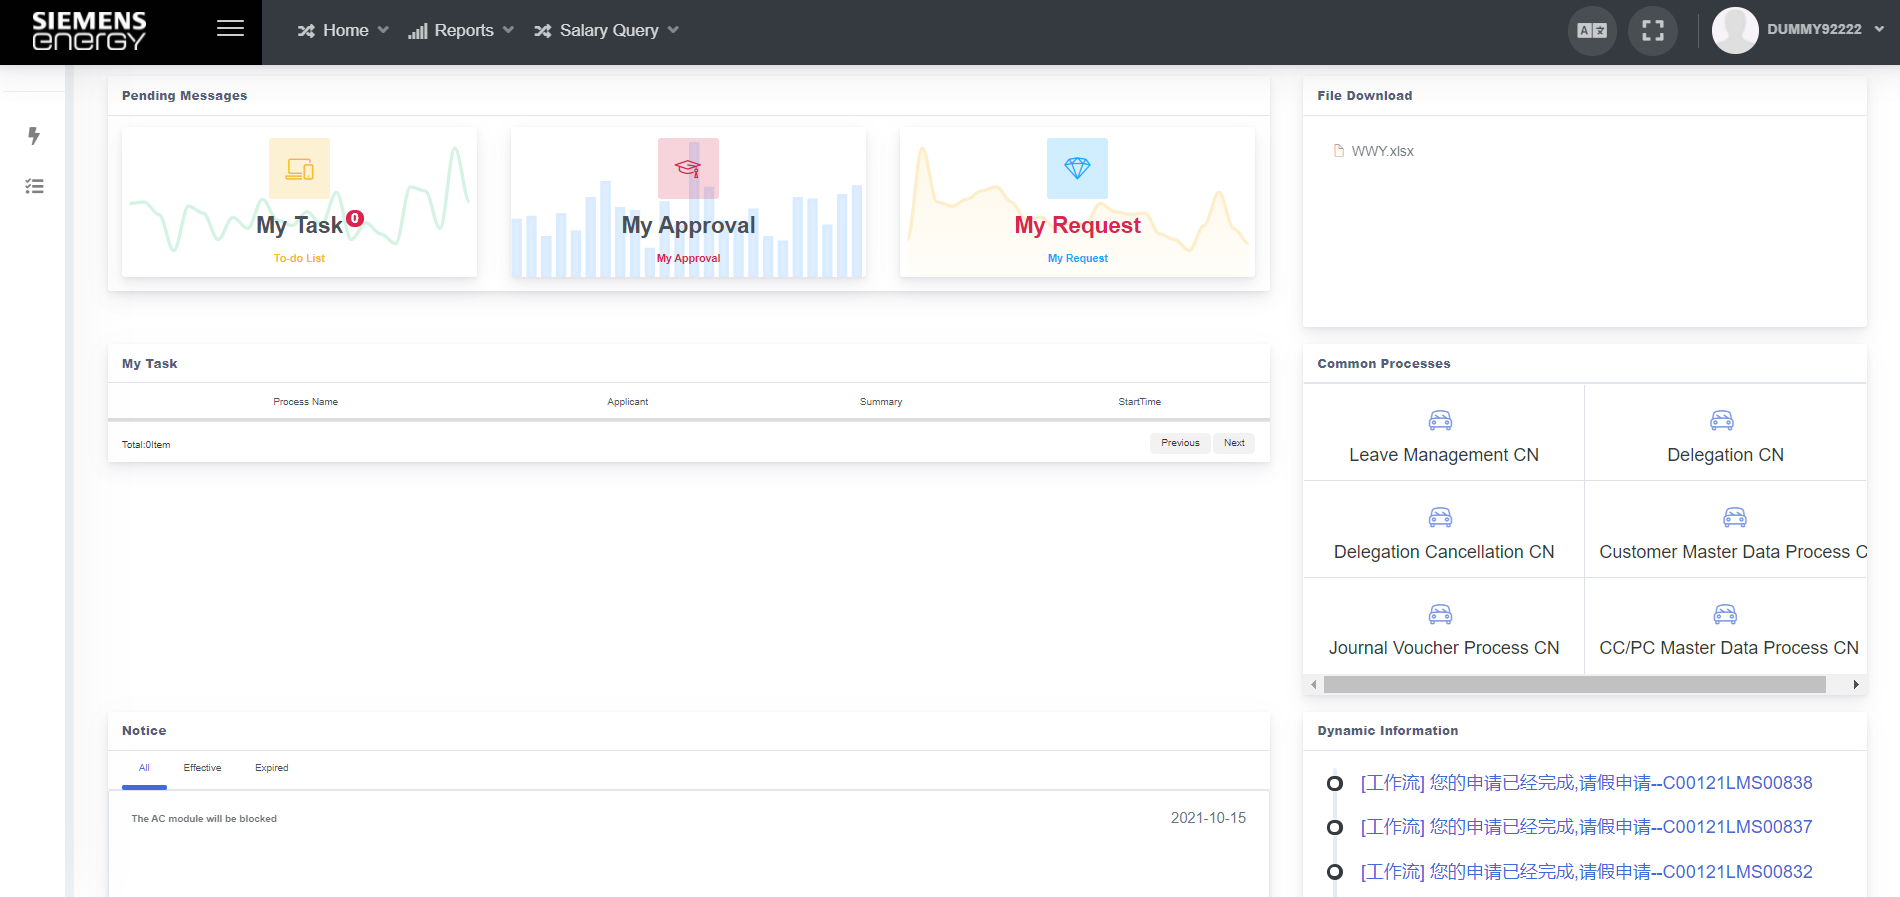Click the StartTime column header
Viewport: 1900px width, 897px height.
[x=1139, y=402]
